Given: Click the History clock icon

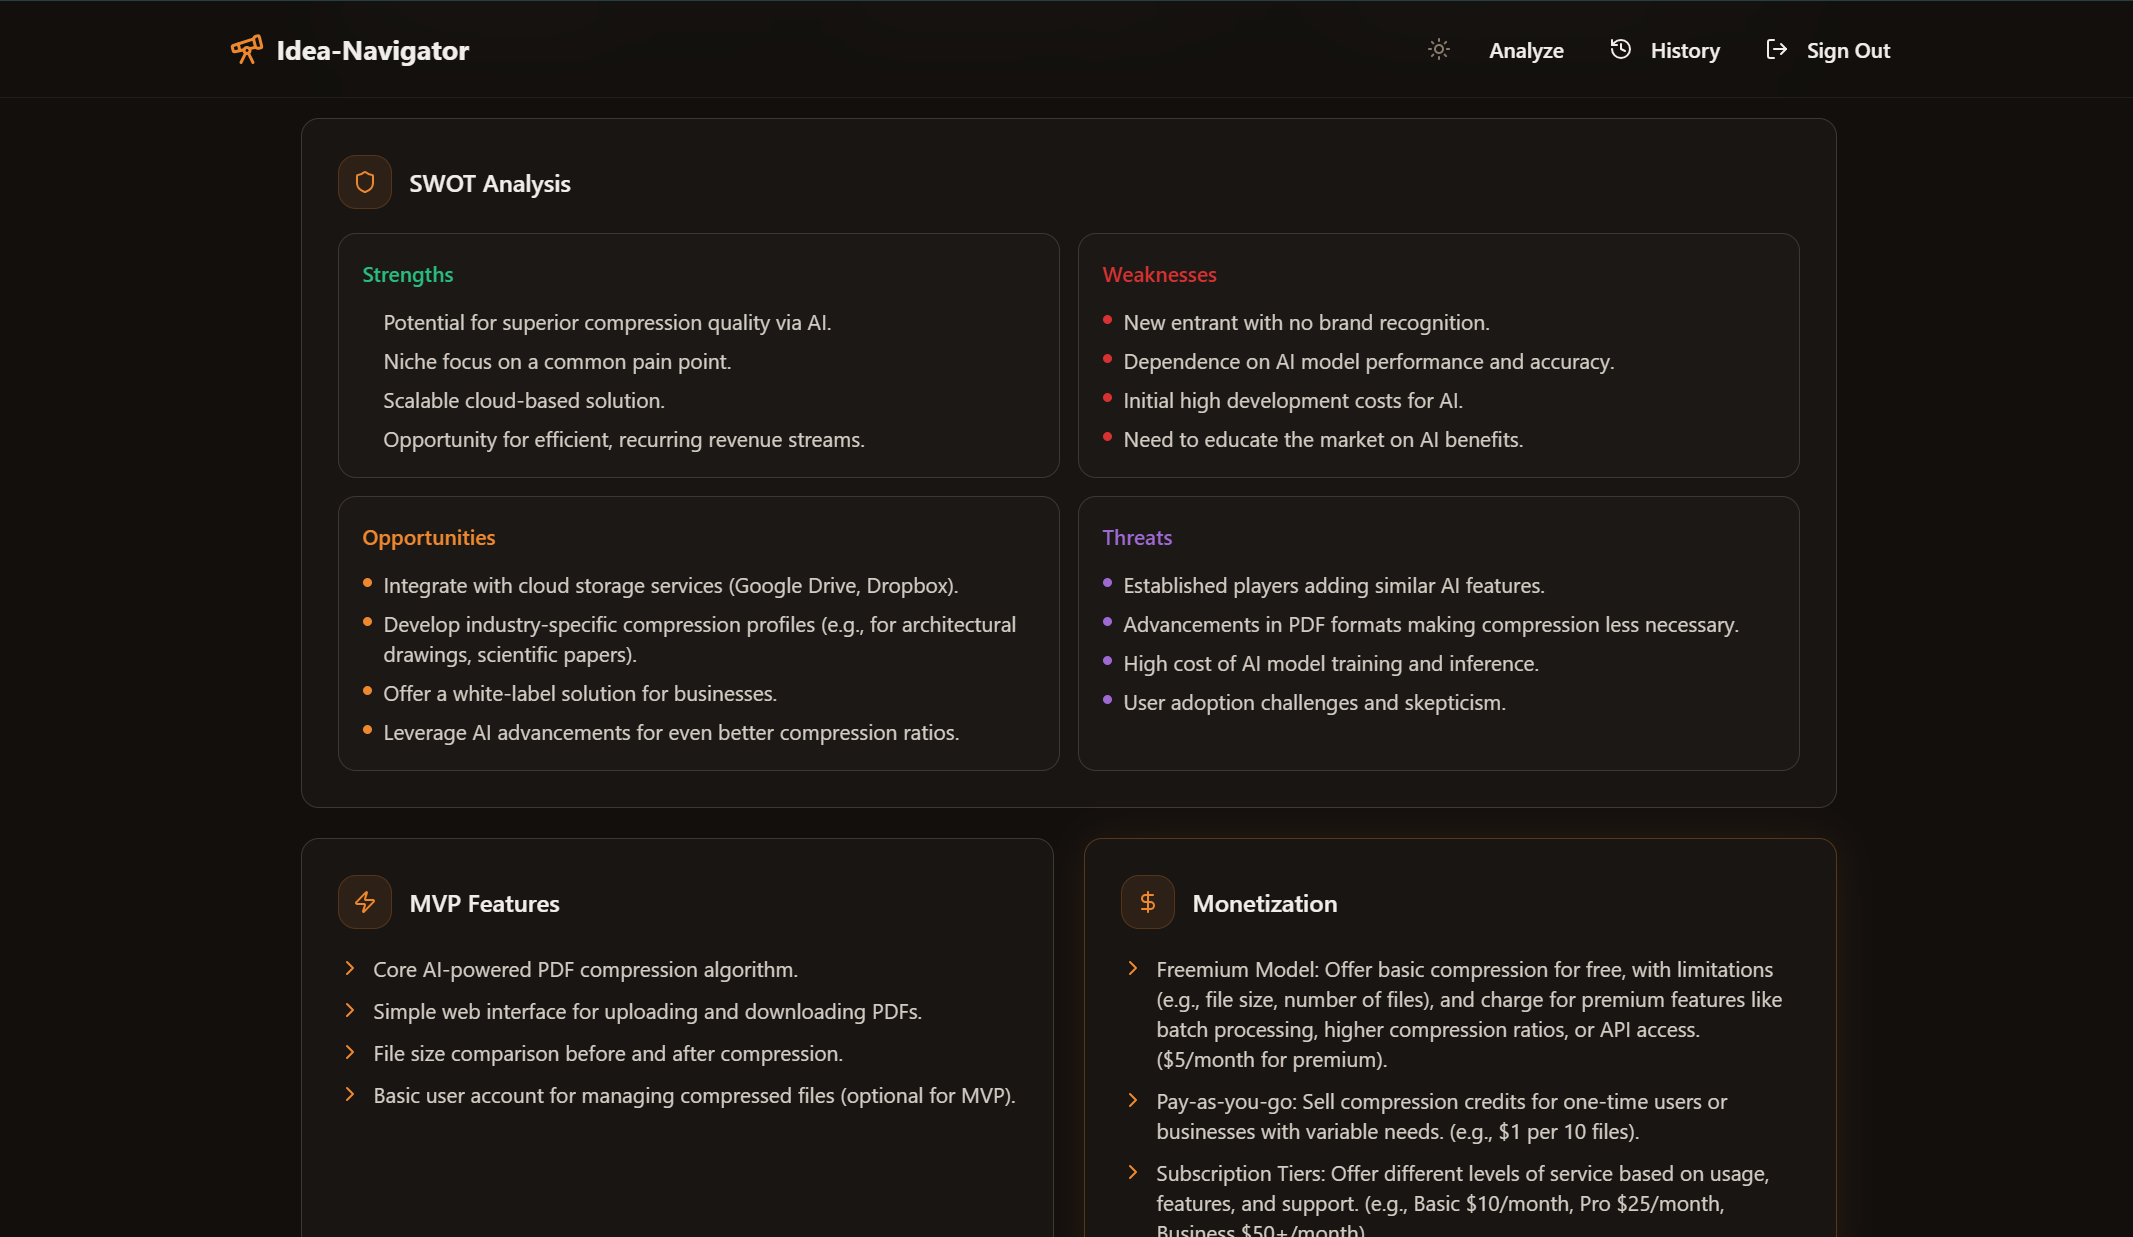Looking at the screenshot, I should coord(1620,49).
